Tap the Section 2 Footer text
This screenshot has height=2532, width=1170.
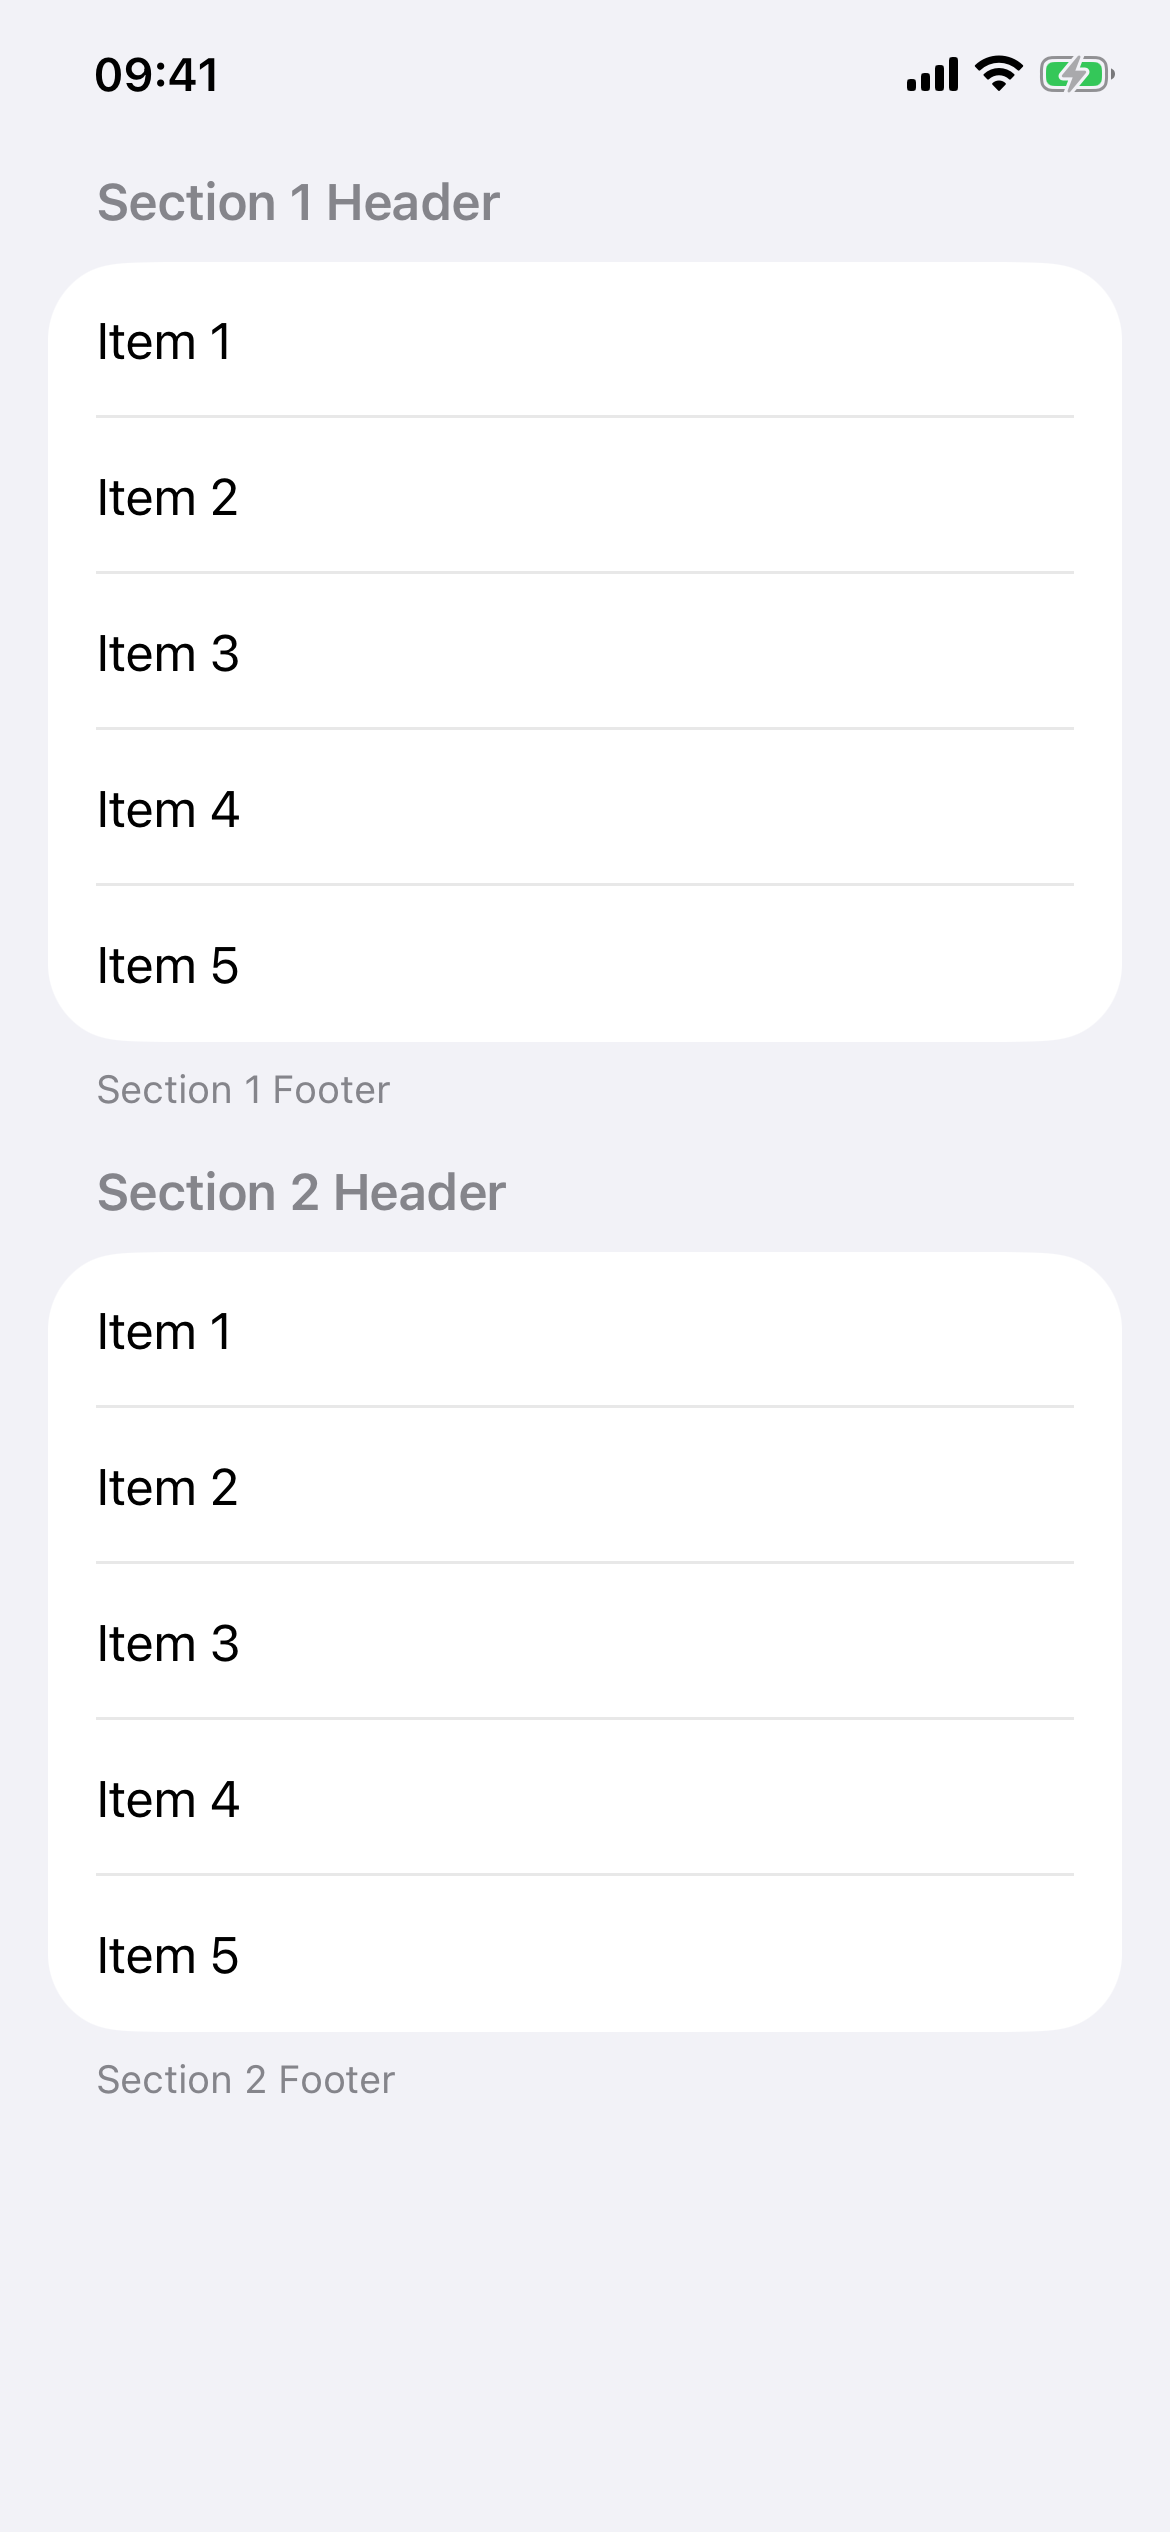coord(246,2080)
